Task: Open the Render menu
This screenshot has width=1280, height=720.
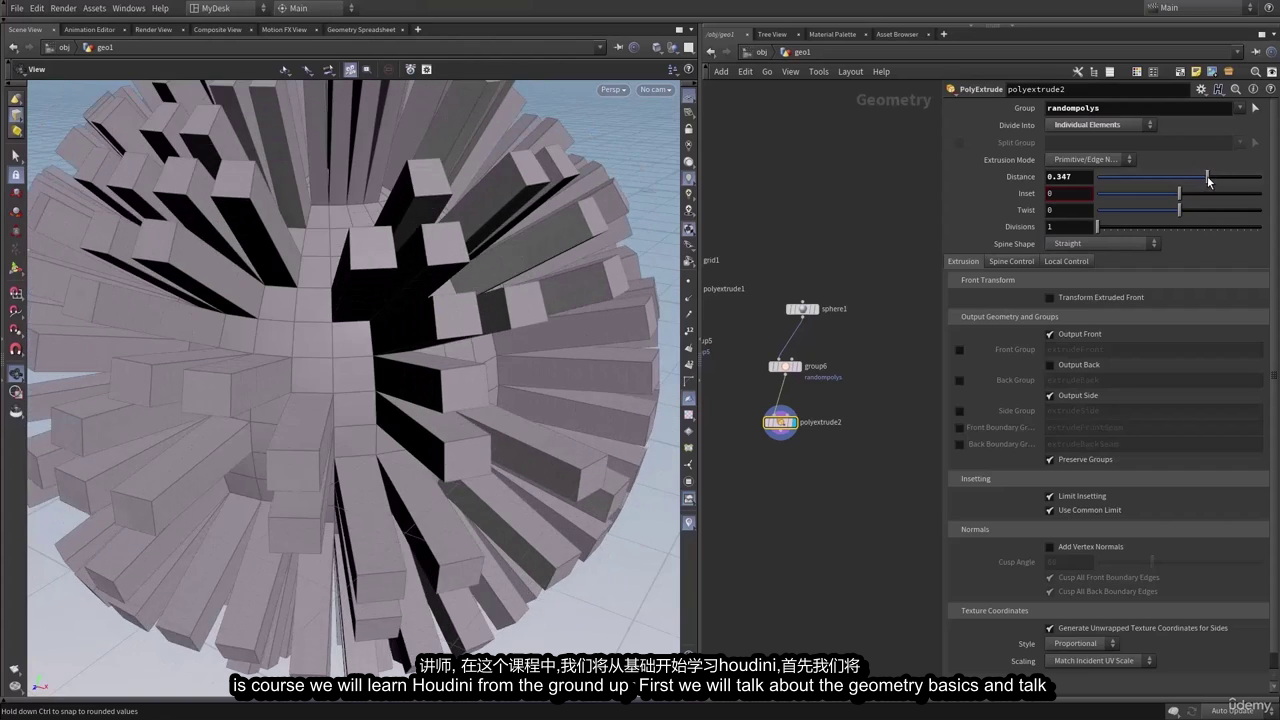Action: pyautogui.click(x=63, y=8)
